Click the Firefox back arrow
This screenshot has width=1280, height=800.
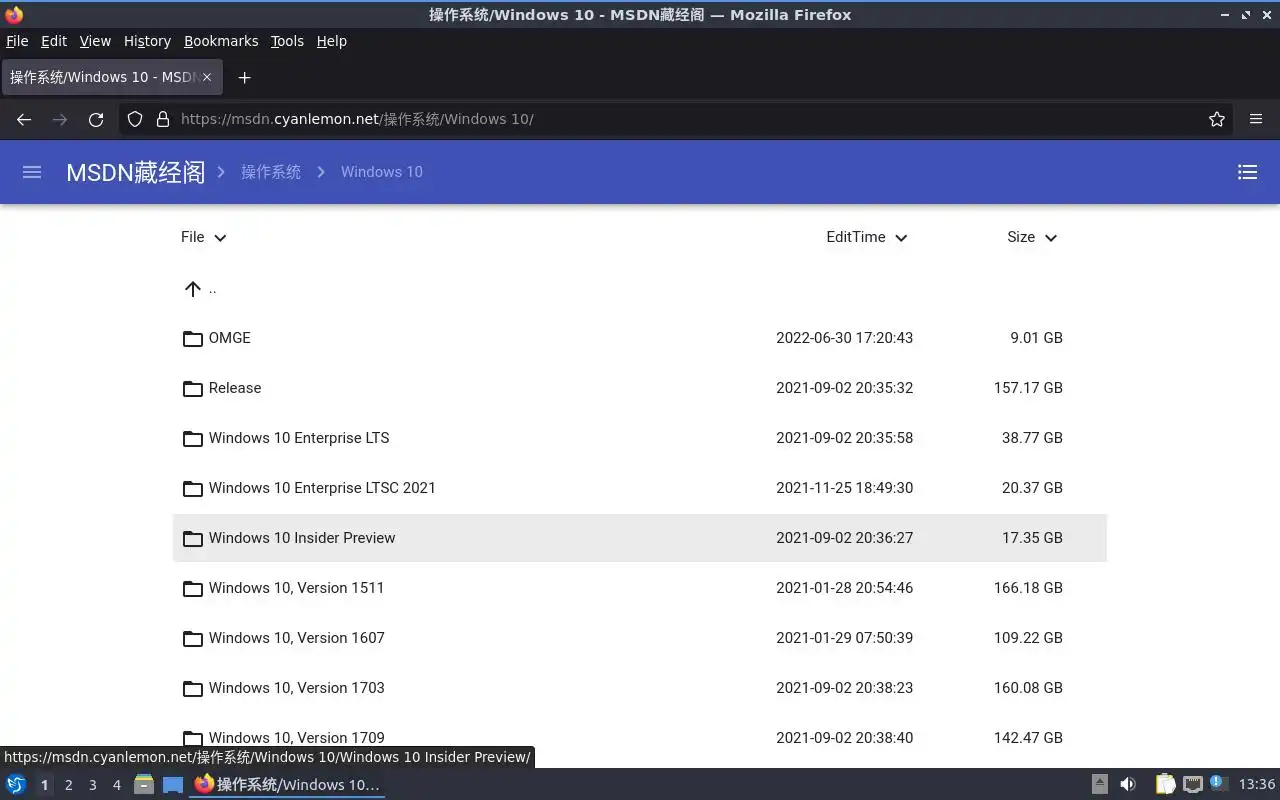tap(24, 119)
